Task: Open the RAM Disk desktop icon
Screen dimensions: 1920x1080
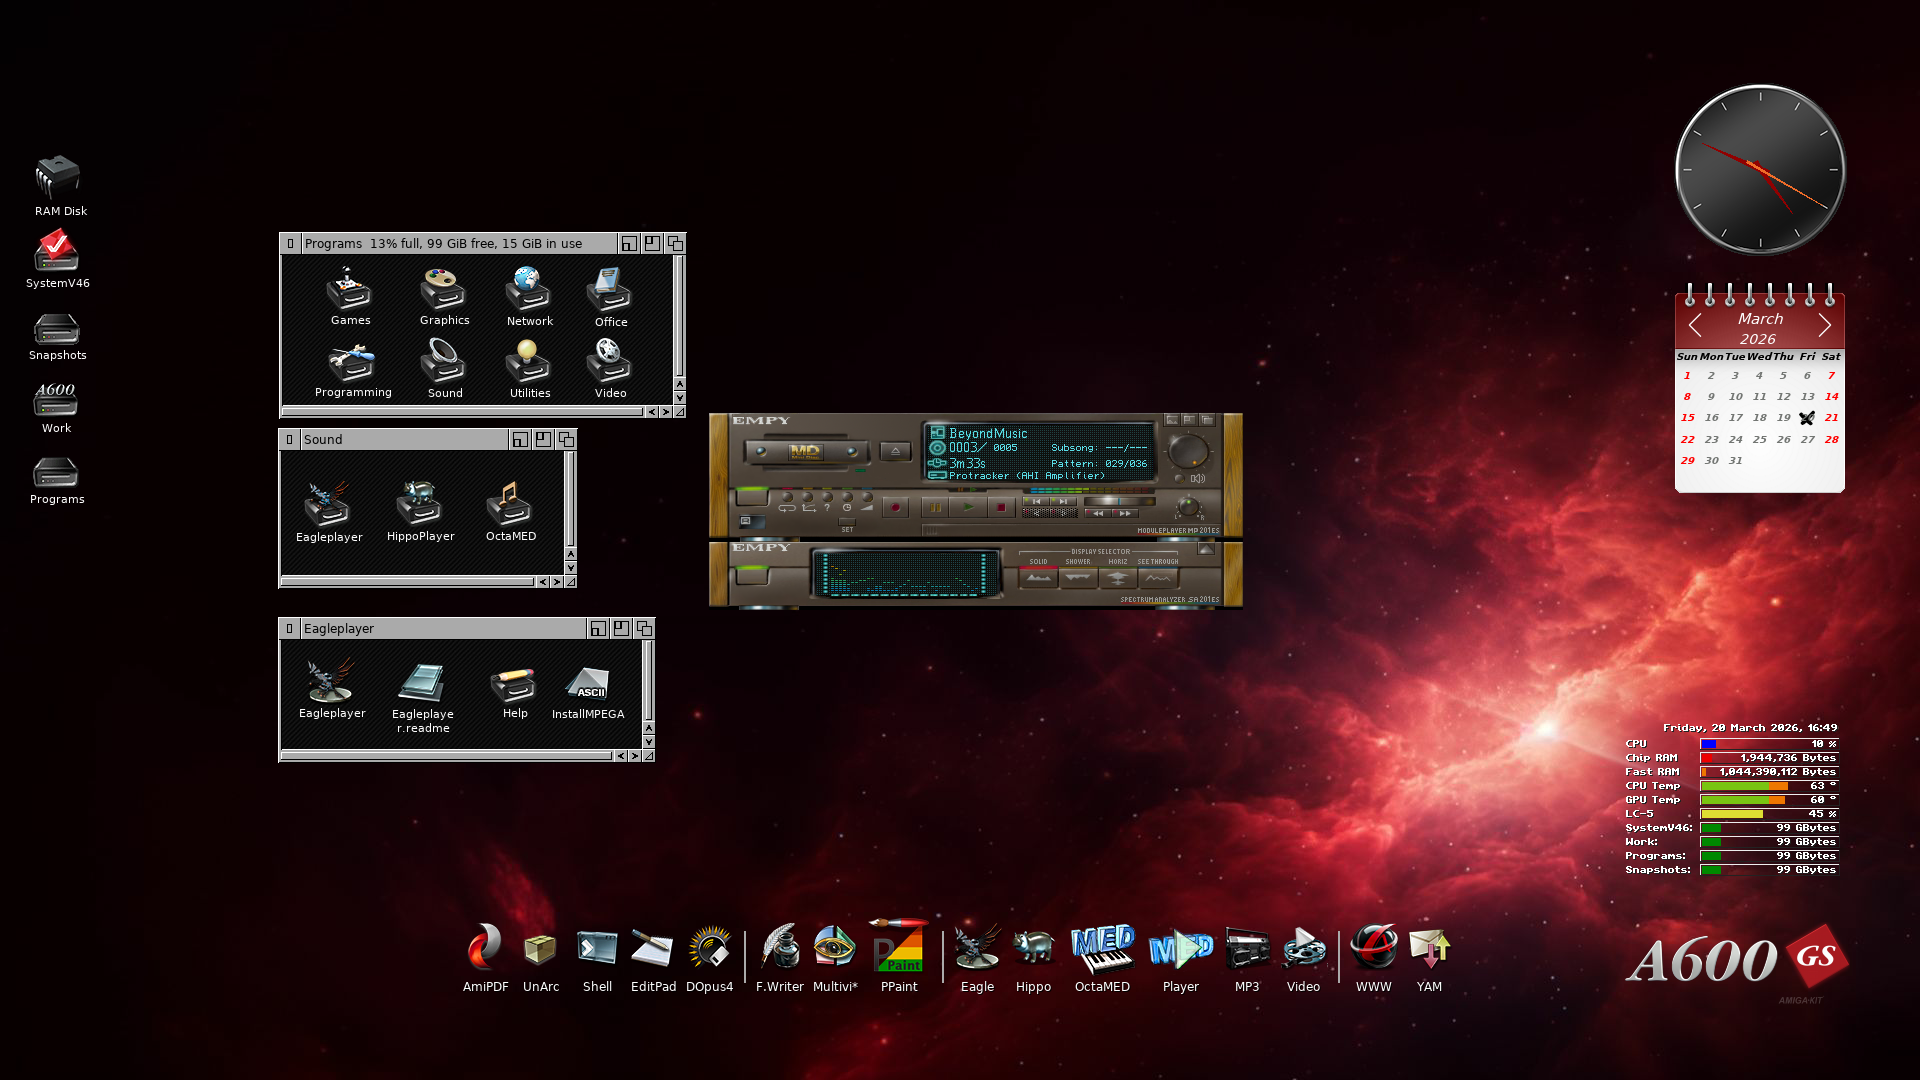Action: click(x=58, y=178)
